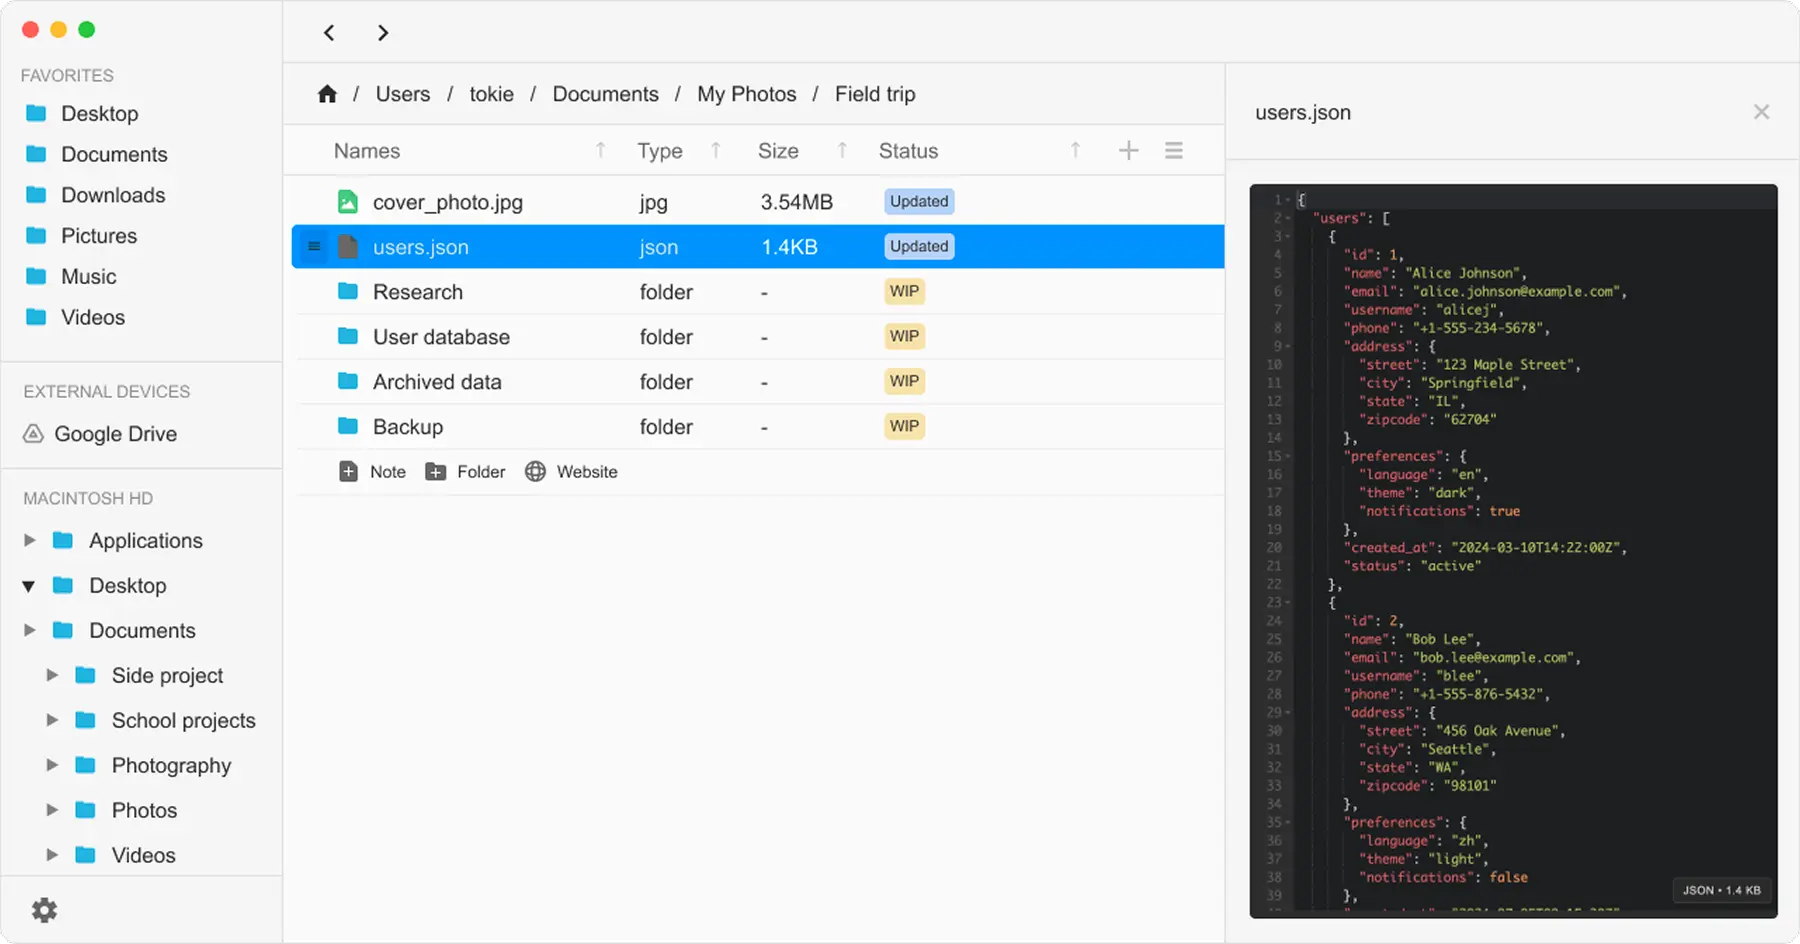Click the home icon in breadcrumb
The height and width of the screenshot is (944, 1800).
pos(327,94)
